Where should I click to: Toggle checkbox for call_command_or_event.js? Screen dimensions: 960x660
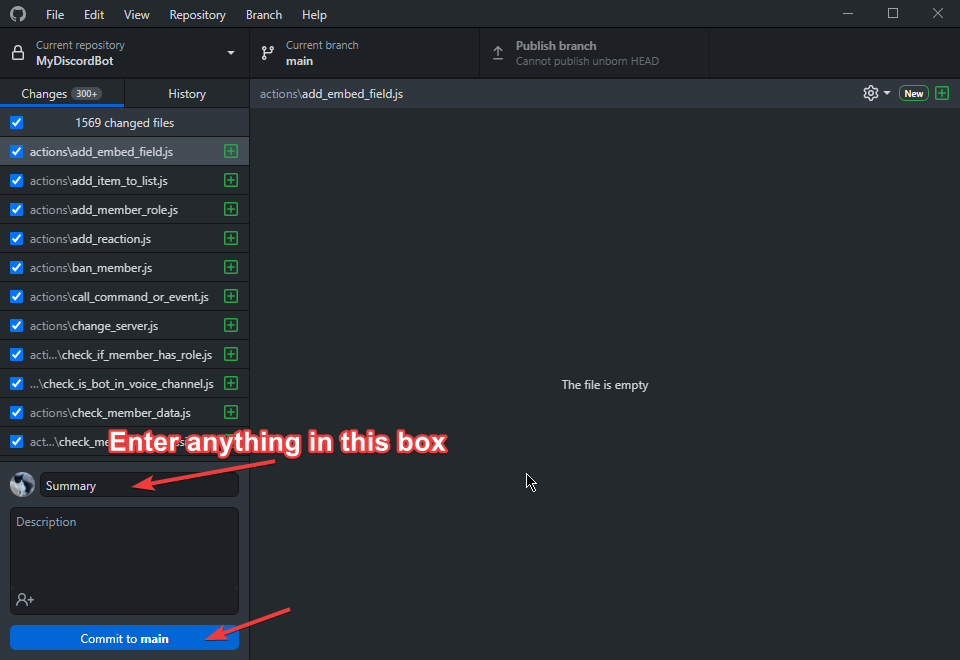click(16, 297)
